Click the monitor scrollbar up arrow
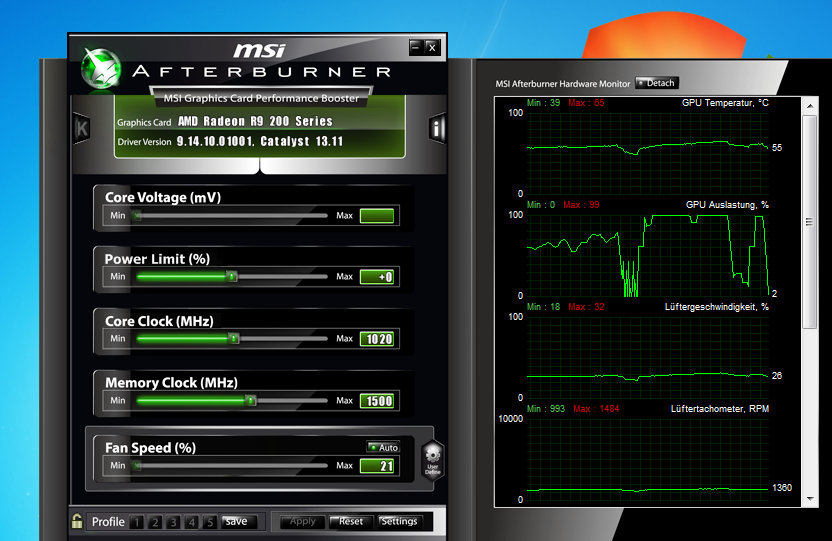The image size is (832, 541). [810, 106]
